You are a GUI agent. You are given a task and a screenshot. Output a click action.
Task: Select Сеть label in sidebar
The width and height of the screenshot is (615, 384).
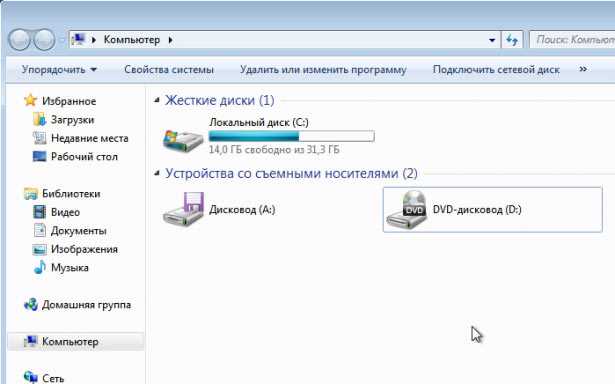click(x=53, y=378)
